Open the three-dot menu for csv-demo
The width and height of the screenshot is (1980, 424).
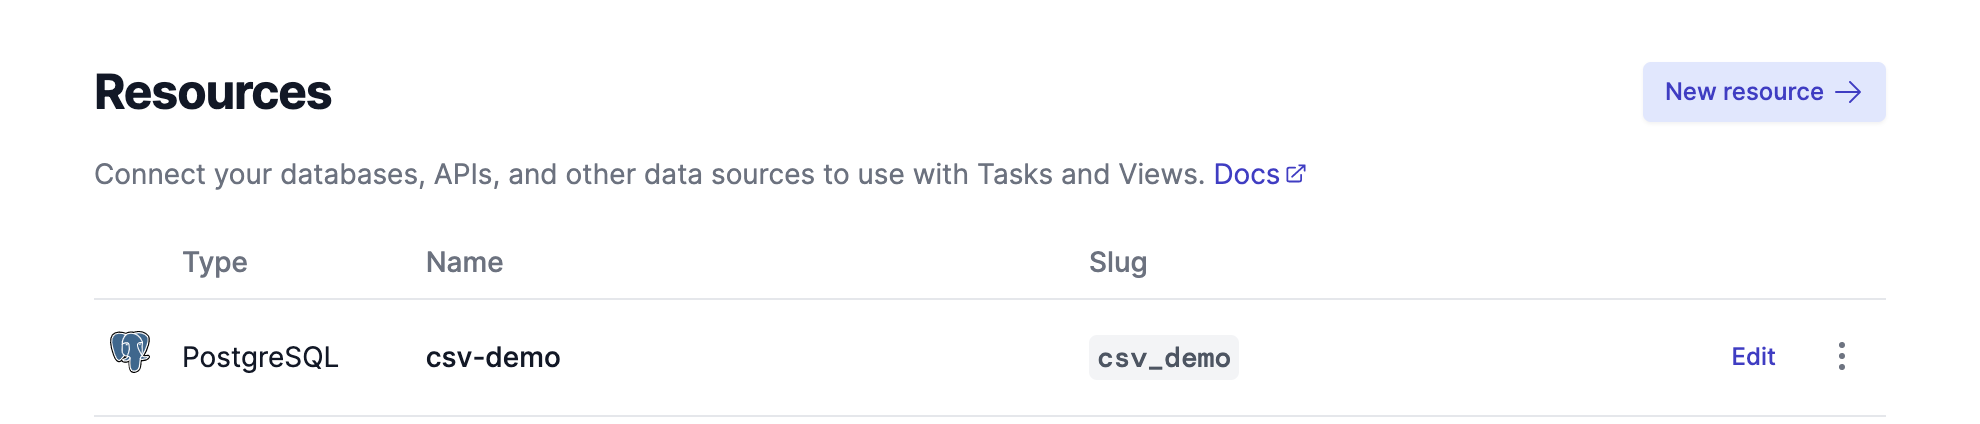[1841, 356]
